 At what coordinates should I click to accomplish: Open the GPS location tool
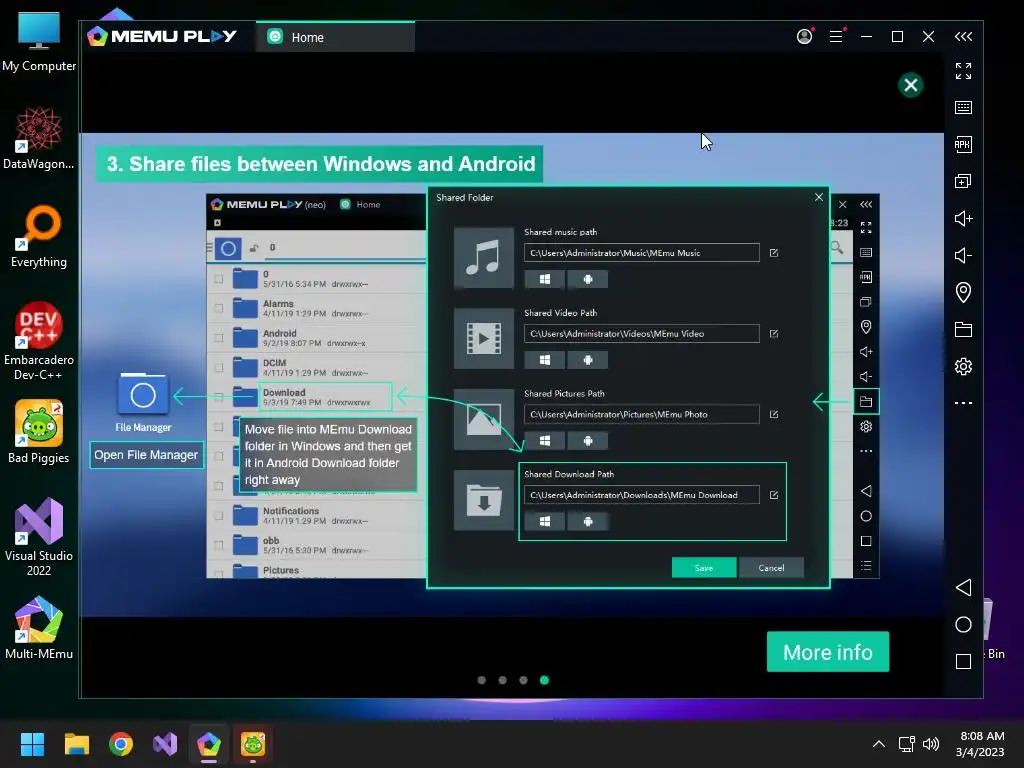(963, 292)
